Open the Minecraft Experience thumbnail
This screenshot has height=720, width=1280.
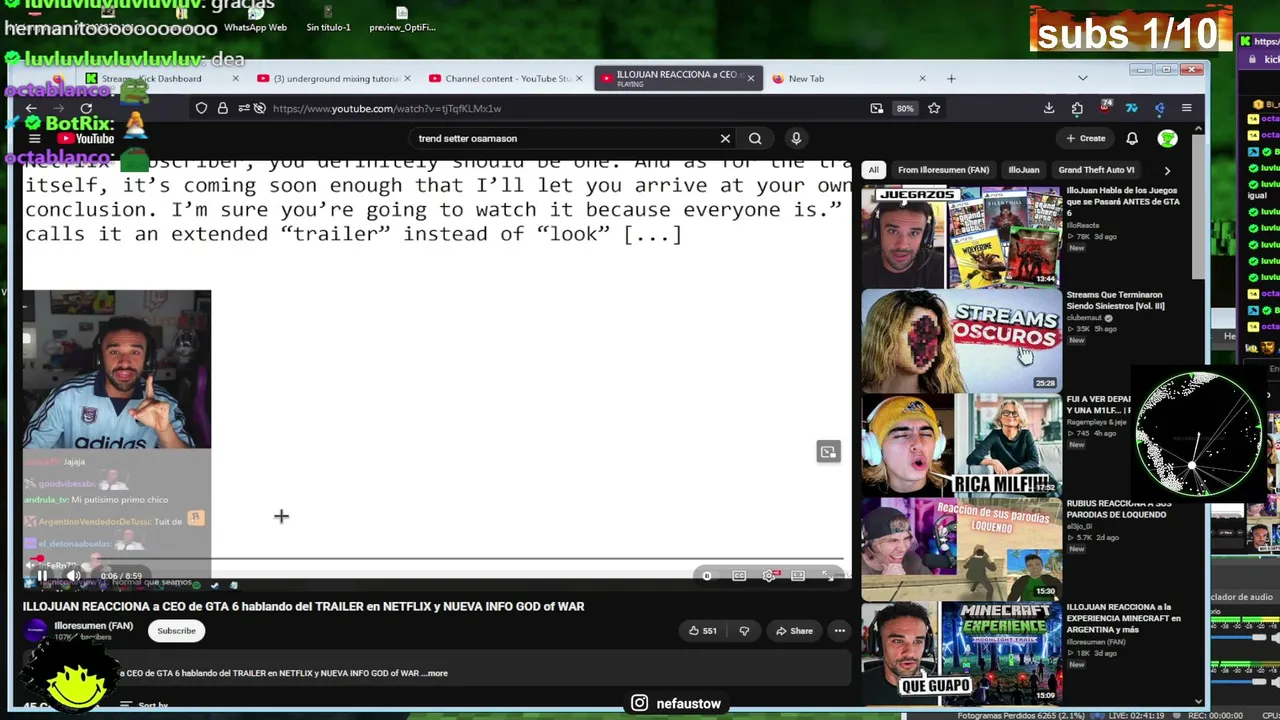click(x=961, y=652)
